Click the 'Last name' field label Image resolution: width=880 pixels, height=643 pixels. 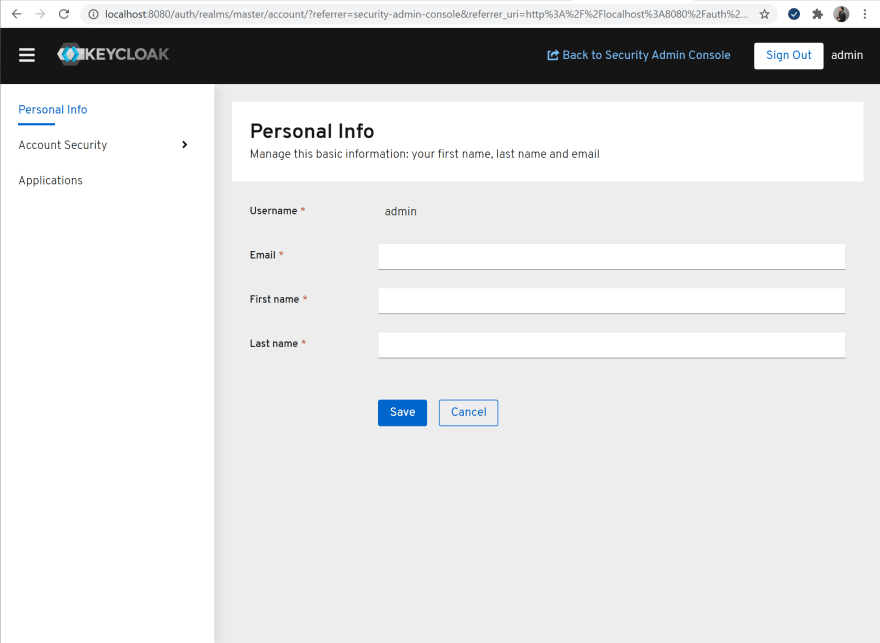click(274, 343)
